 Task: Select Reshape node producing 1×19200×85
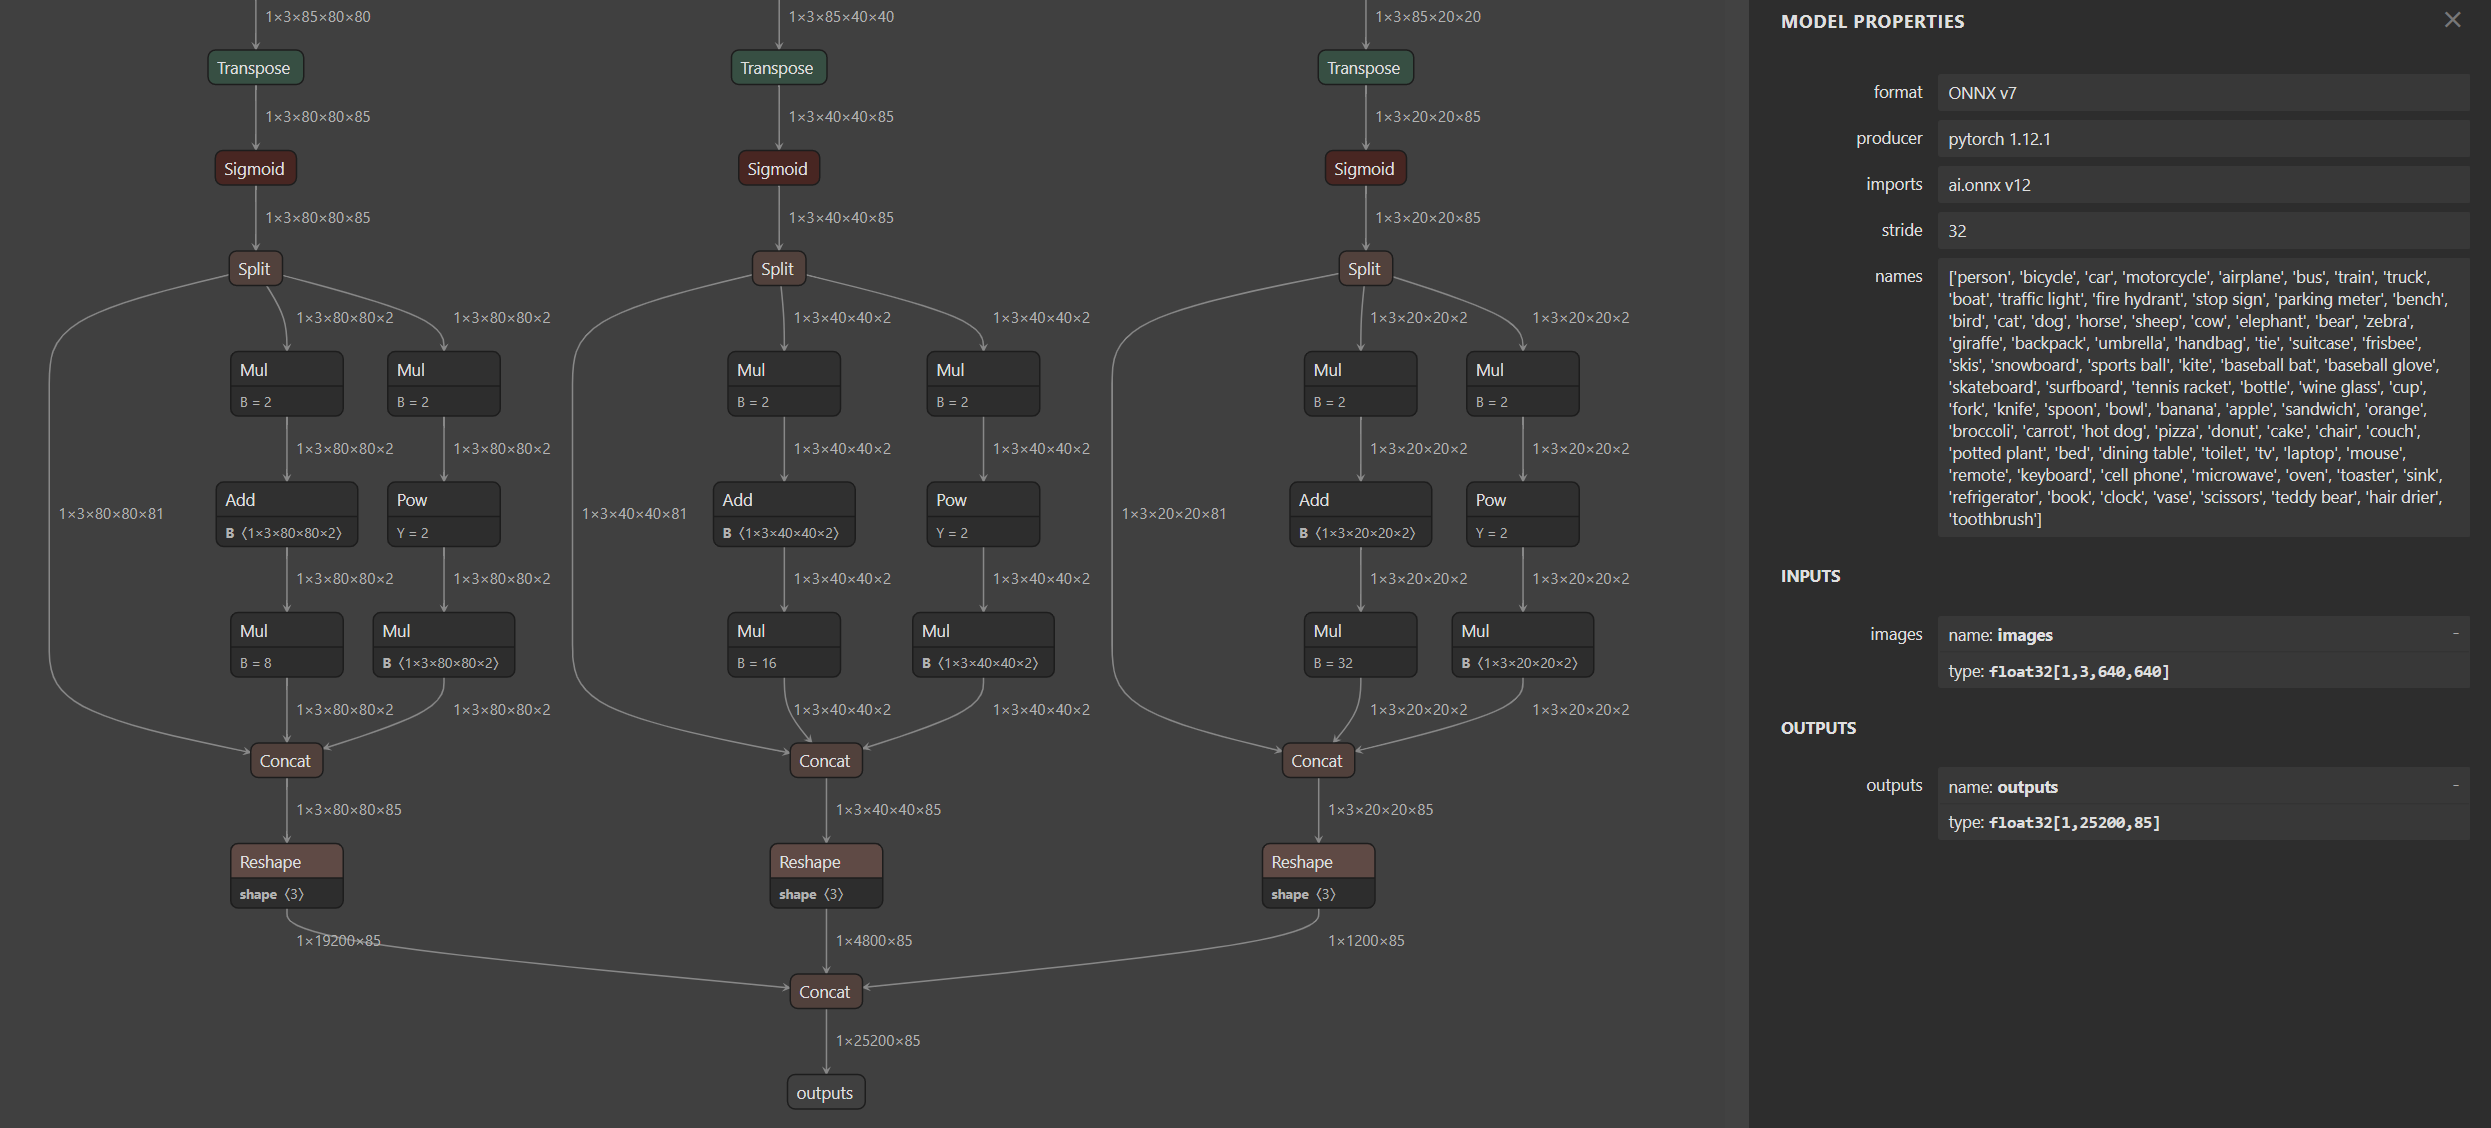coord(286,875)
